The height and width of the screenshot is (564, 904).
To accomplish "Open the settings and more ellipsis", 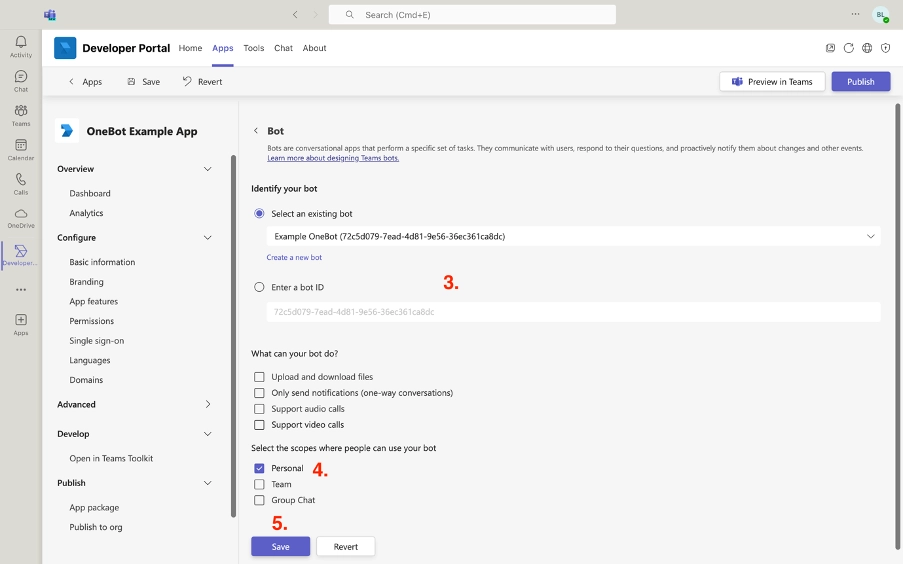I will pyautogui.click(x=856, y=14).
